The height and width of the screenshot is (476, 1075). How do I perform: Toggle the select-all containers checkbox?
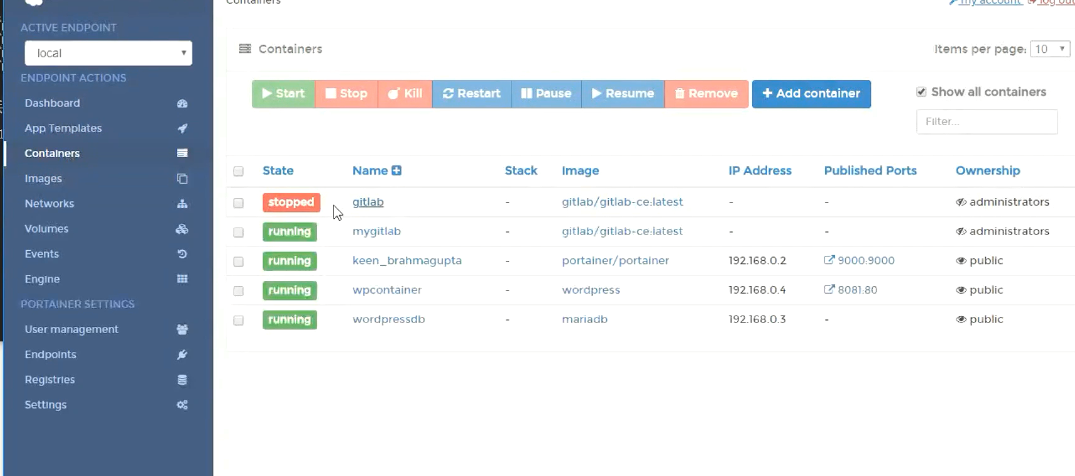pos(238,171)
